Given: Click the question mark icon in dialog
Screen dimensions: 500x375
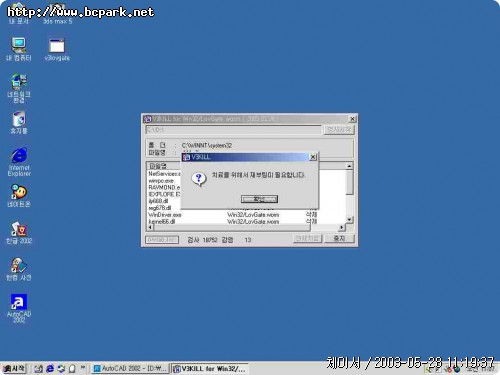Looking at the screenshot, I should click(x=199, y=179).
